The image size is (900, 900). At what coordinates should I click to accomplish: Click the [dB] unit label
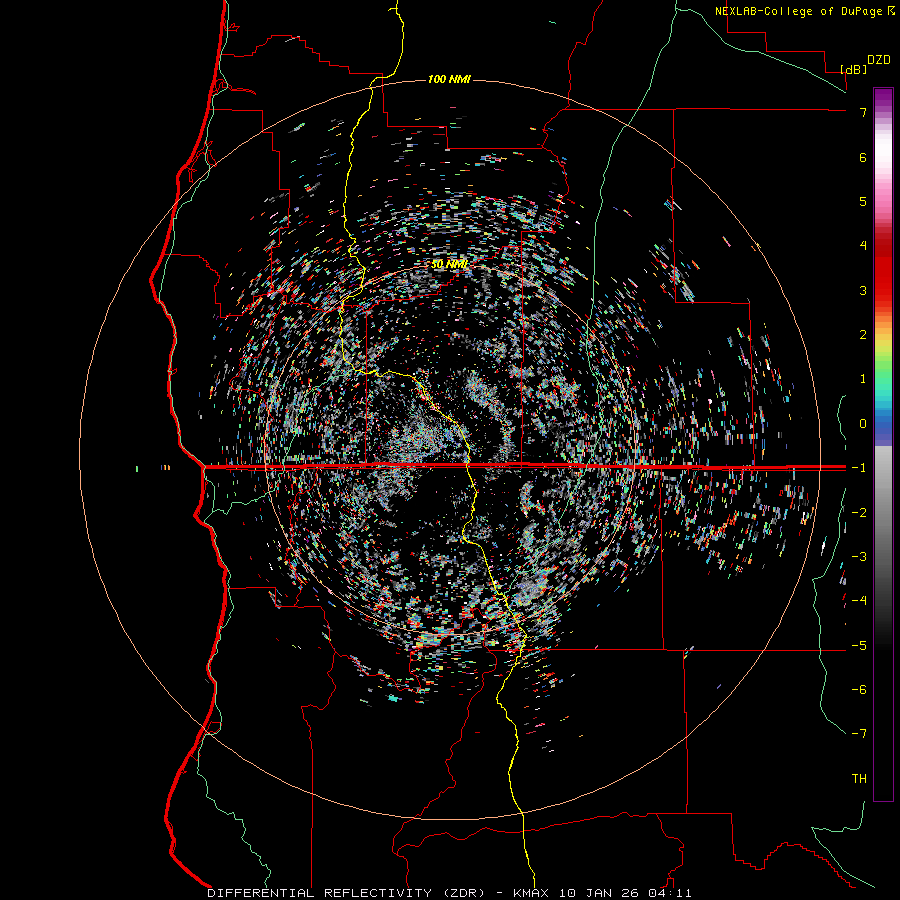pyautogui.click(x=854, y=69)
